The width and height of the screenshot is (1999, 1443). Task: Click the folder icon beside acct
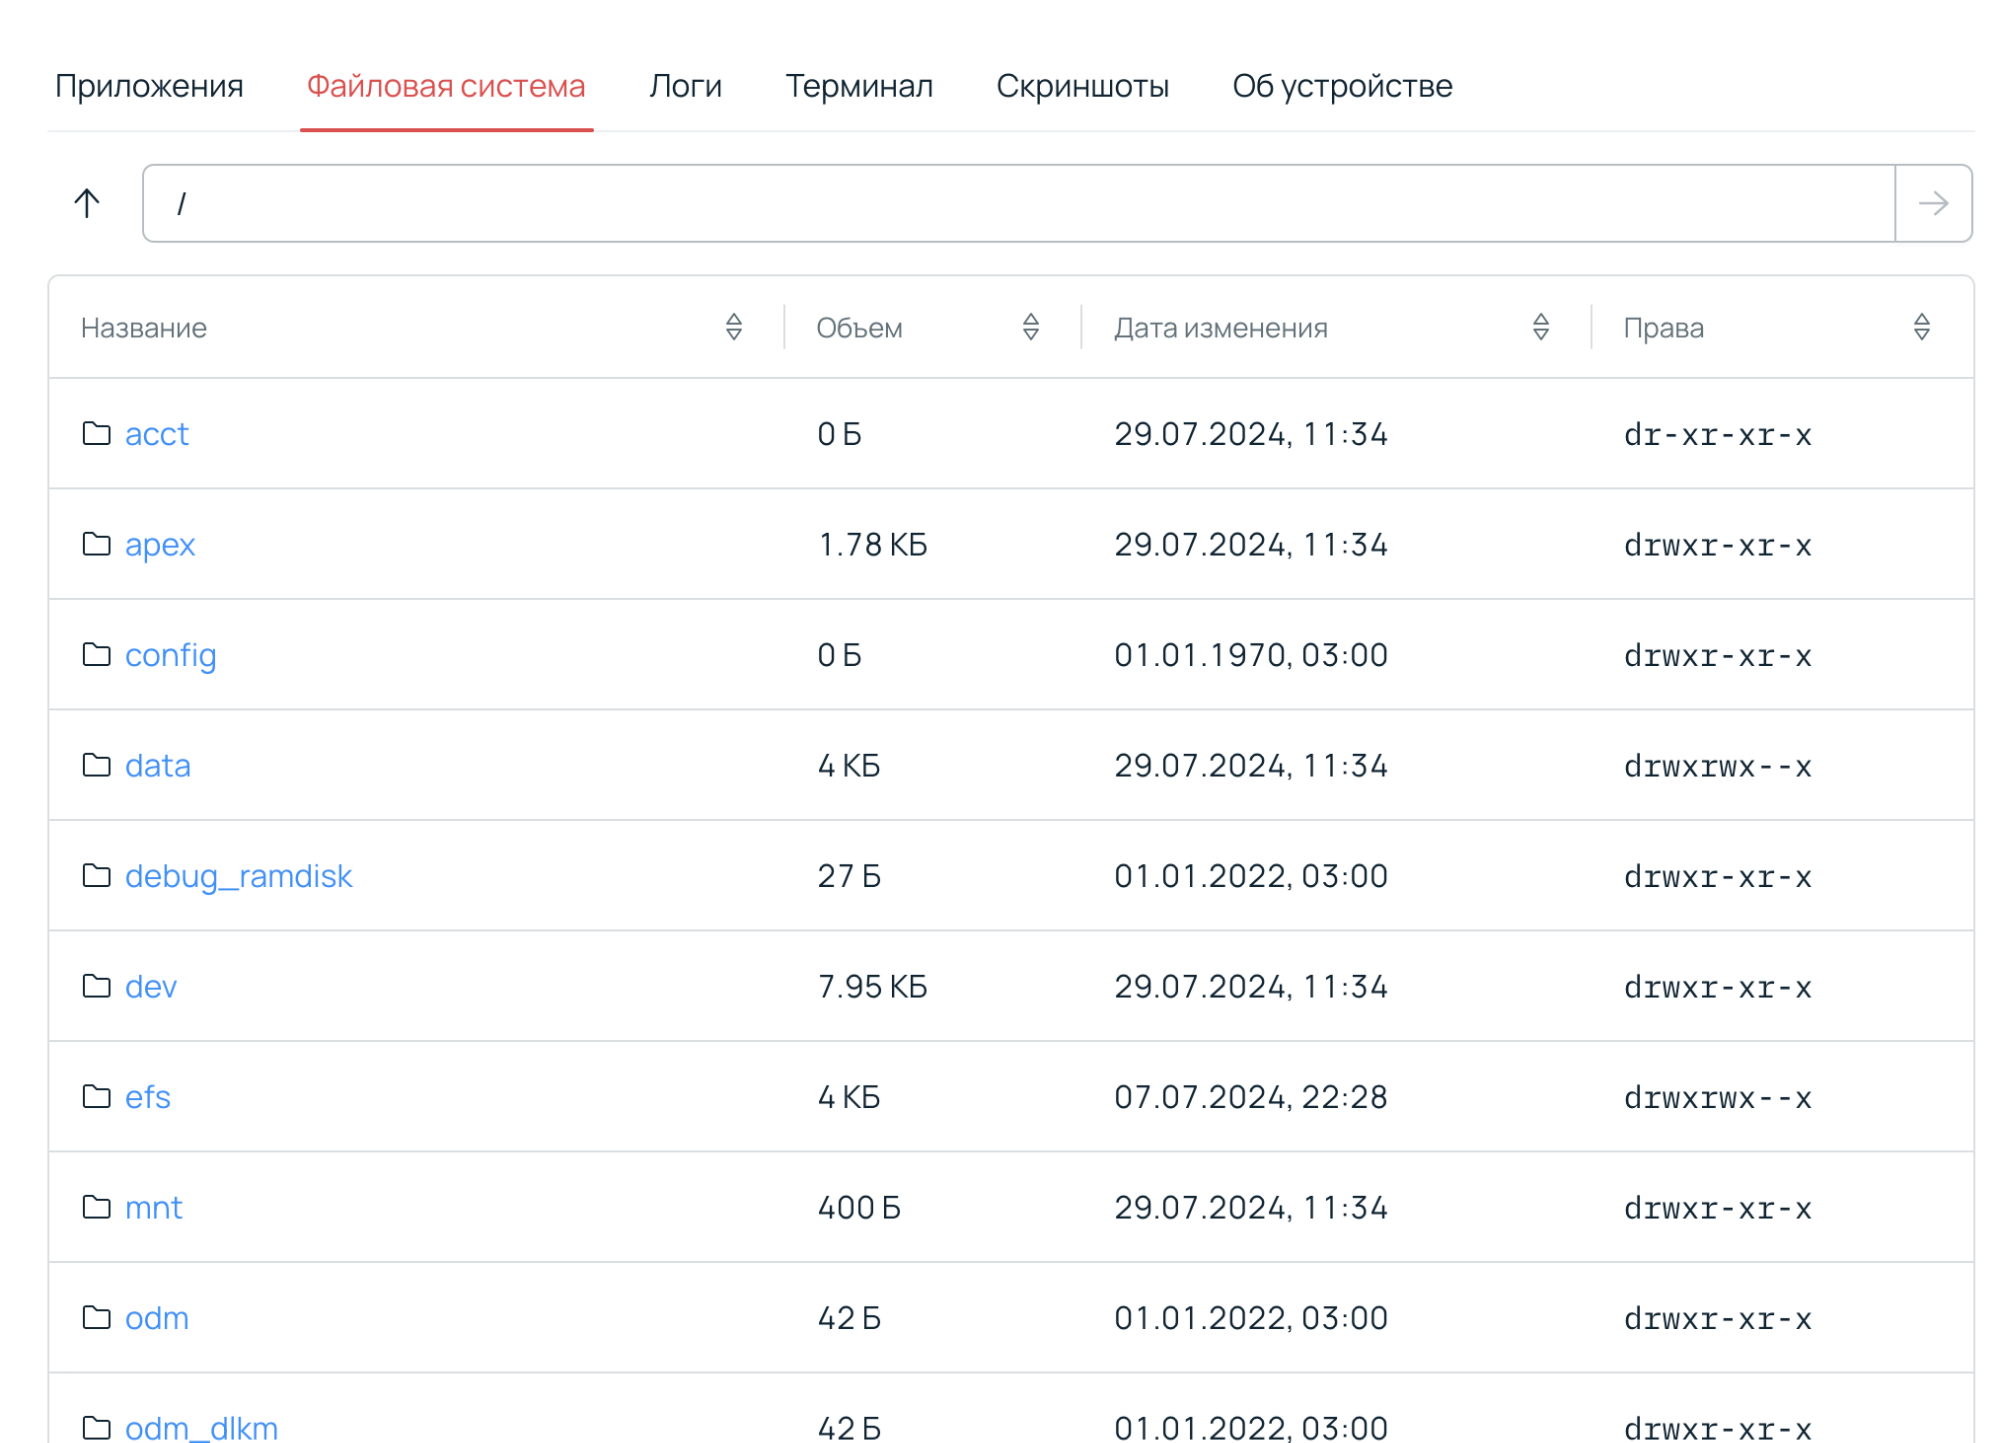coord(96,433)
